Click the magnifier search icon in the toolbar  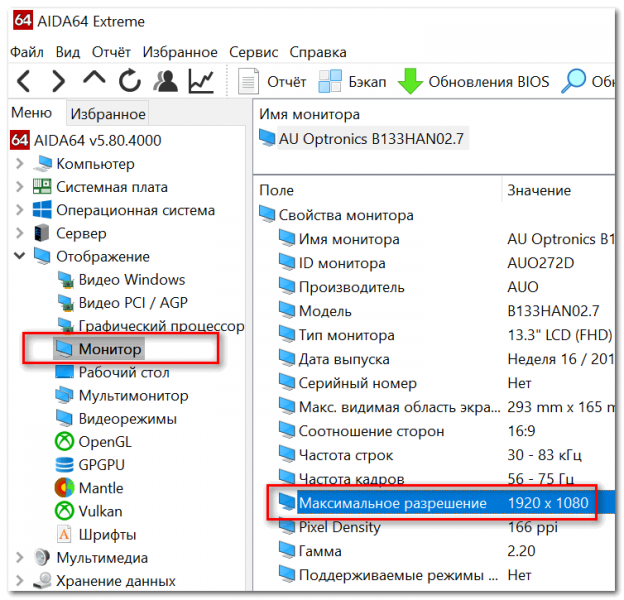[573, 81]
